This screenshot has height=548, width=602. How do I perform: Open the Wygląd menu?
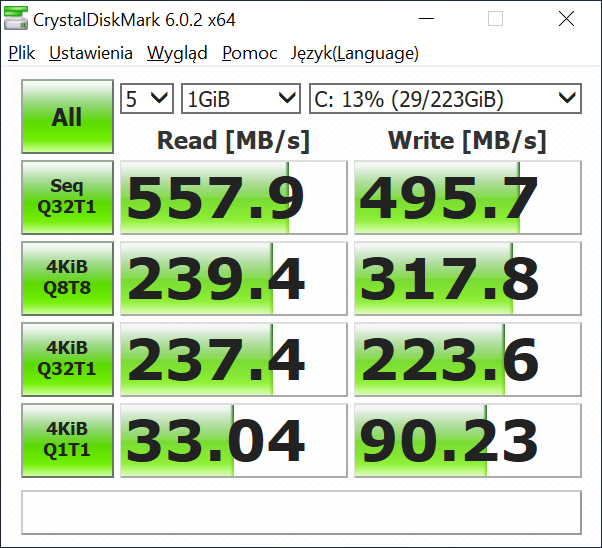[x=177, y=54]
